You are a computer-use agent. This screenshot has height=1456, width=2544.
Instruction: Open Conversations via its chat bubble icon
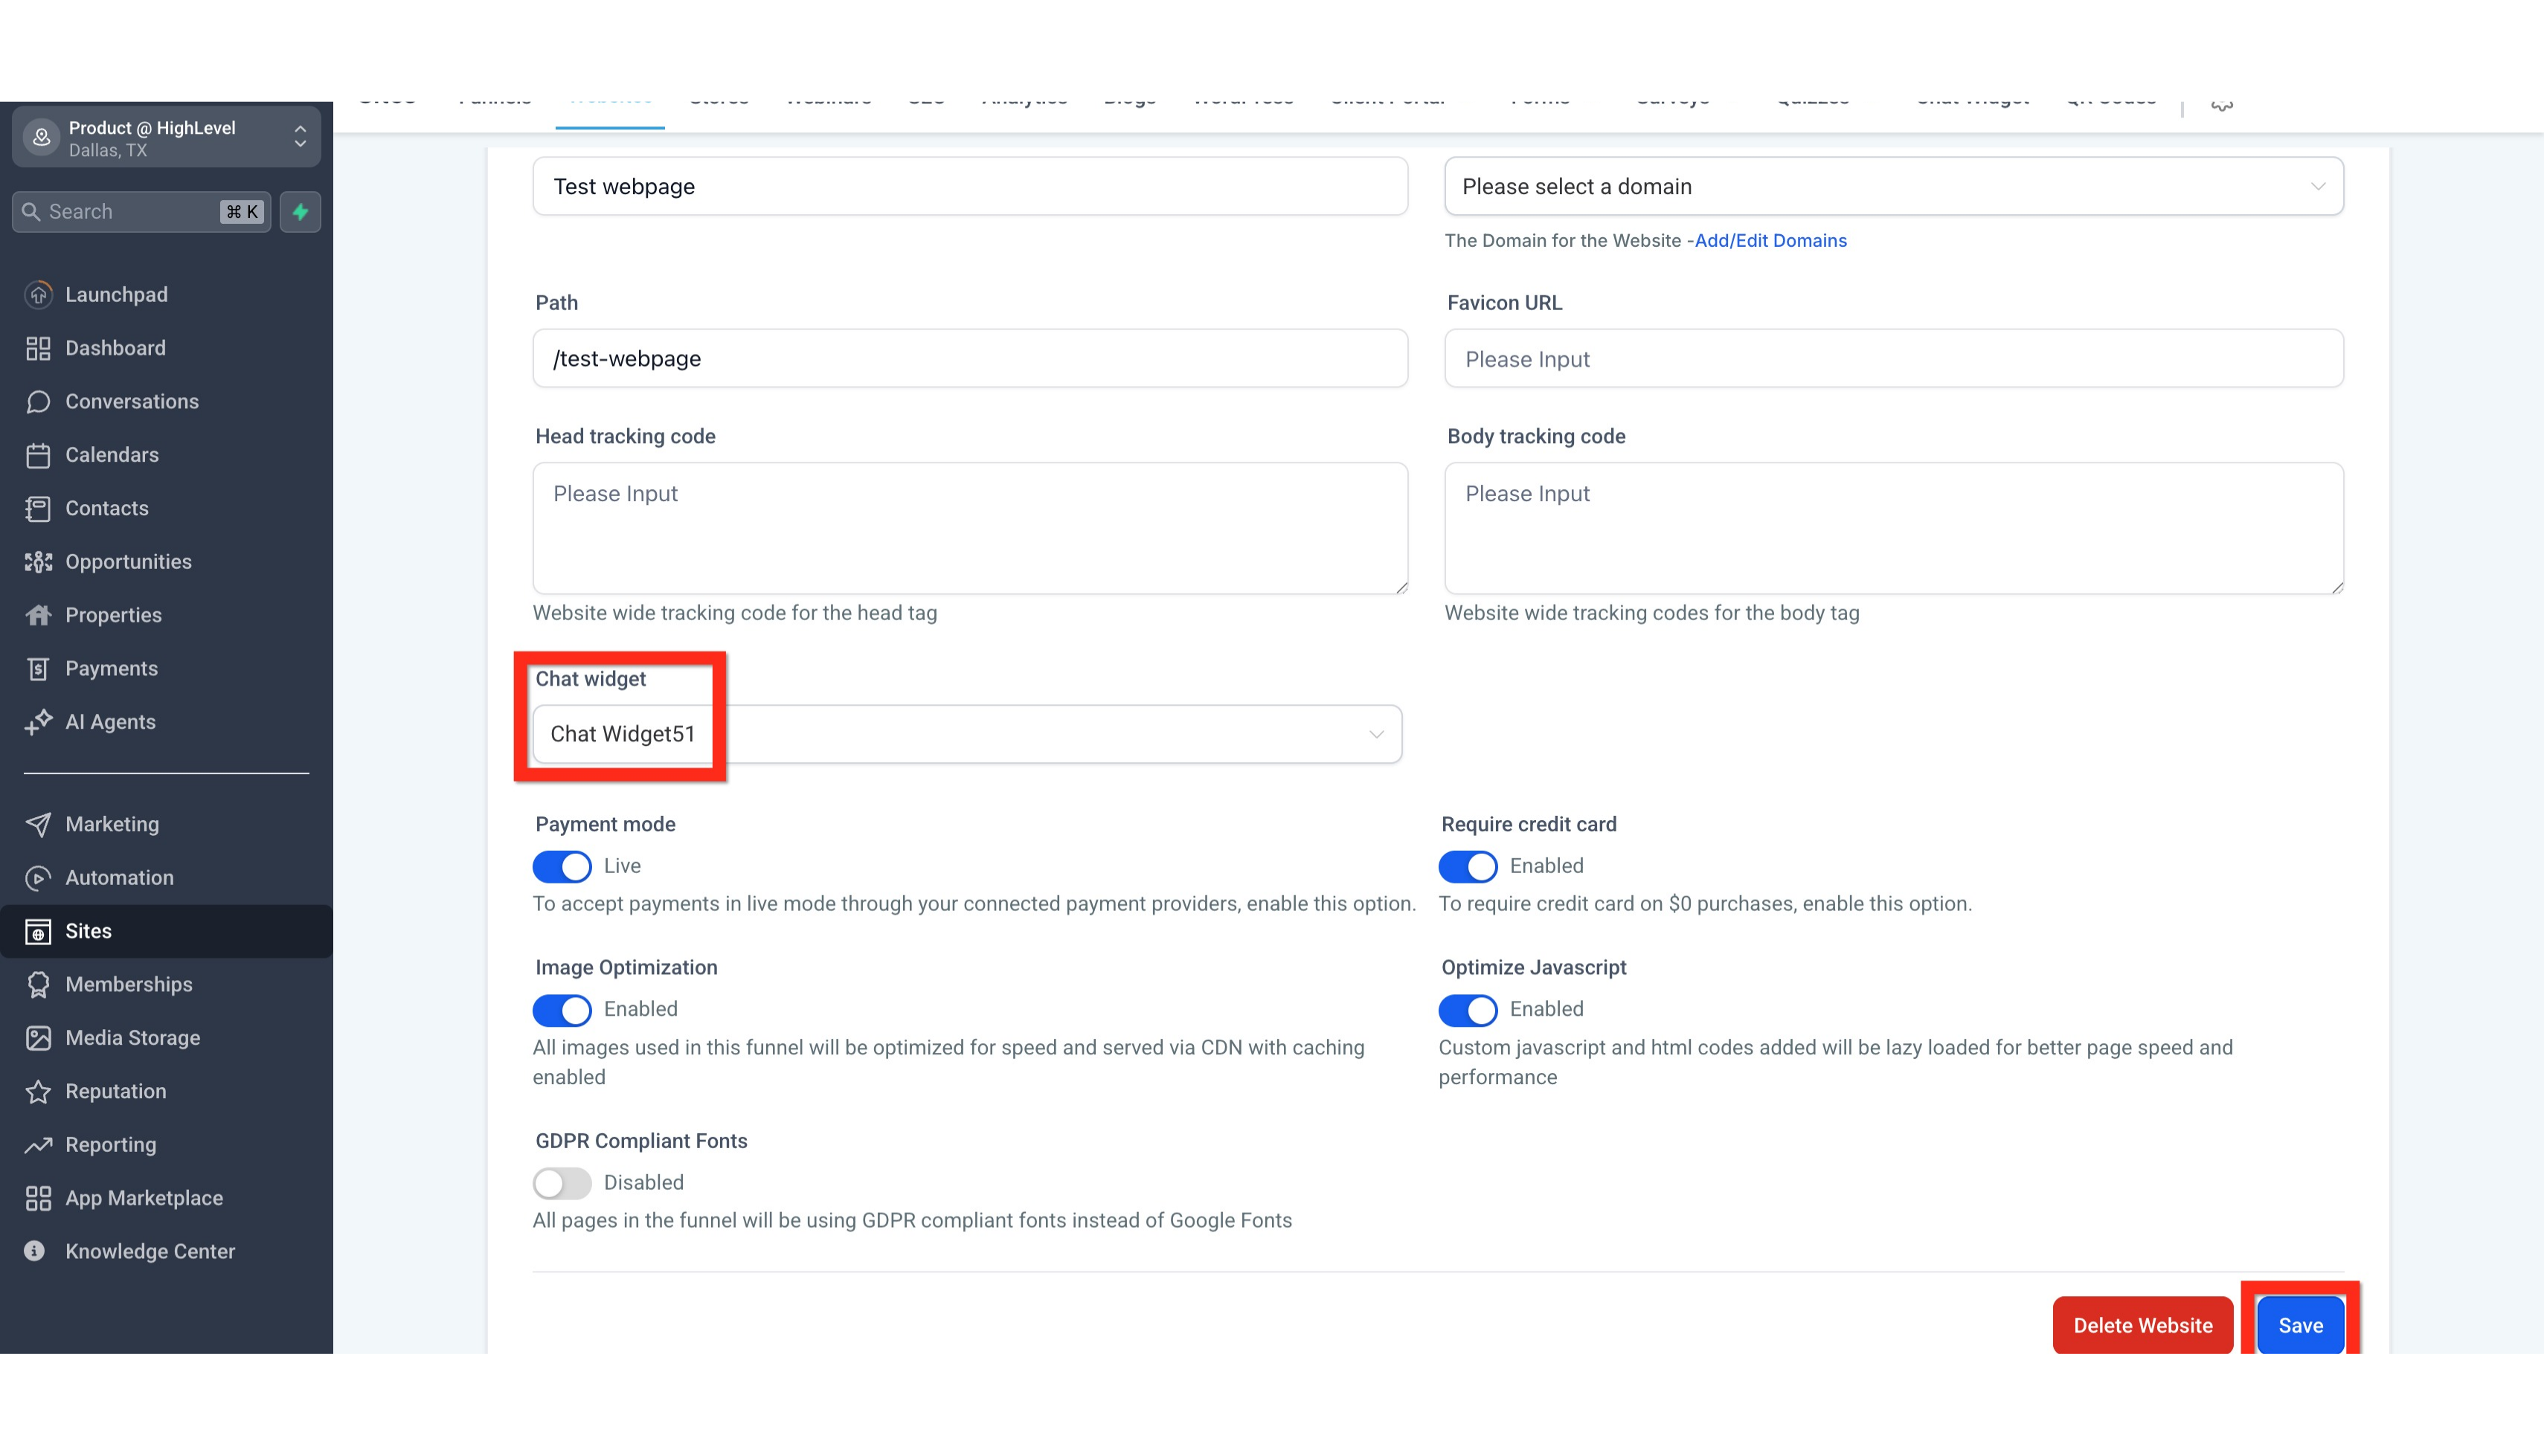(38, 401)
